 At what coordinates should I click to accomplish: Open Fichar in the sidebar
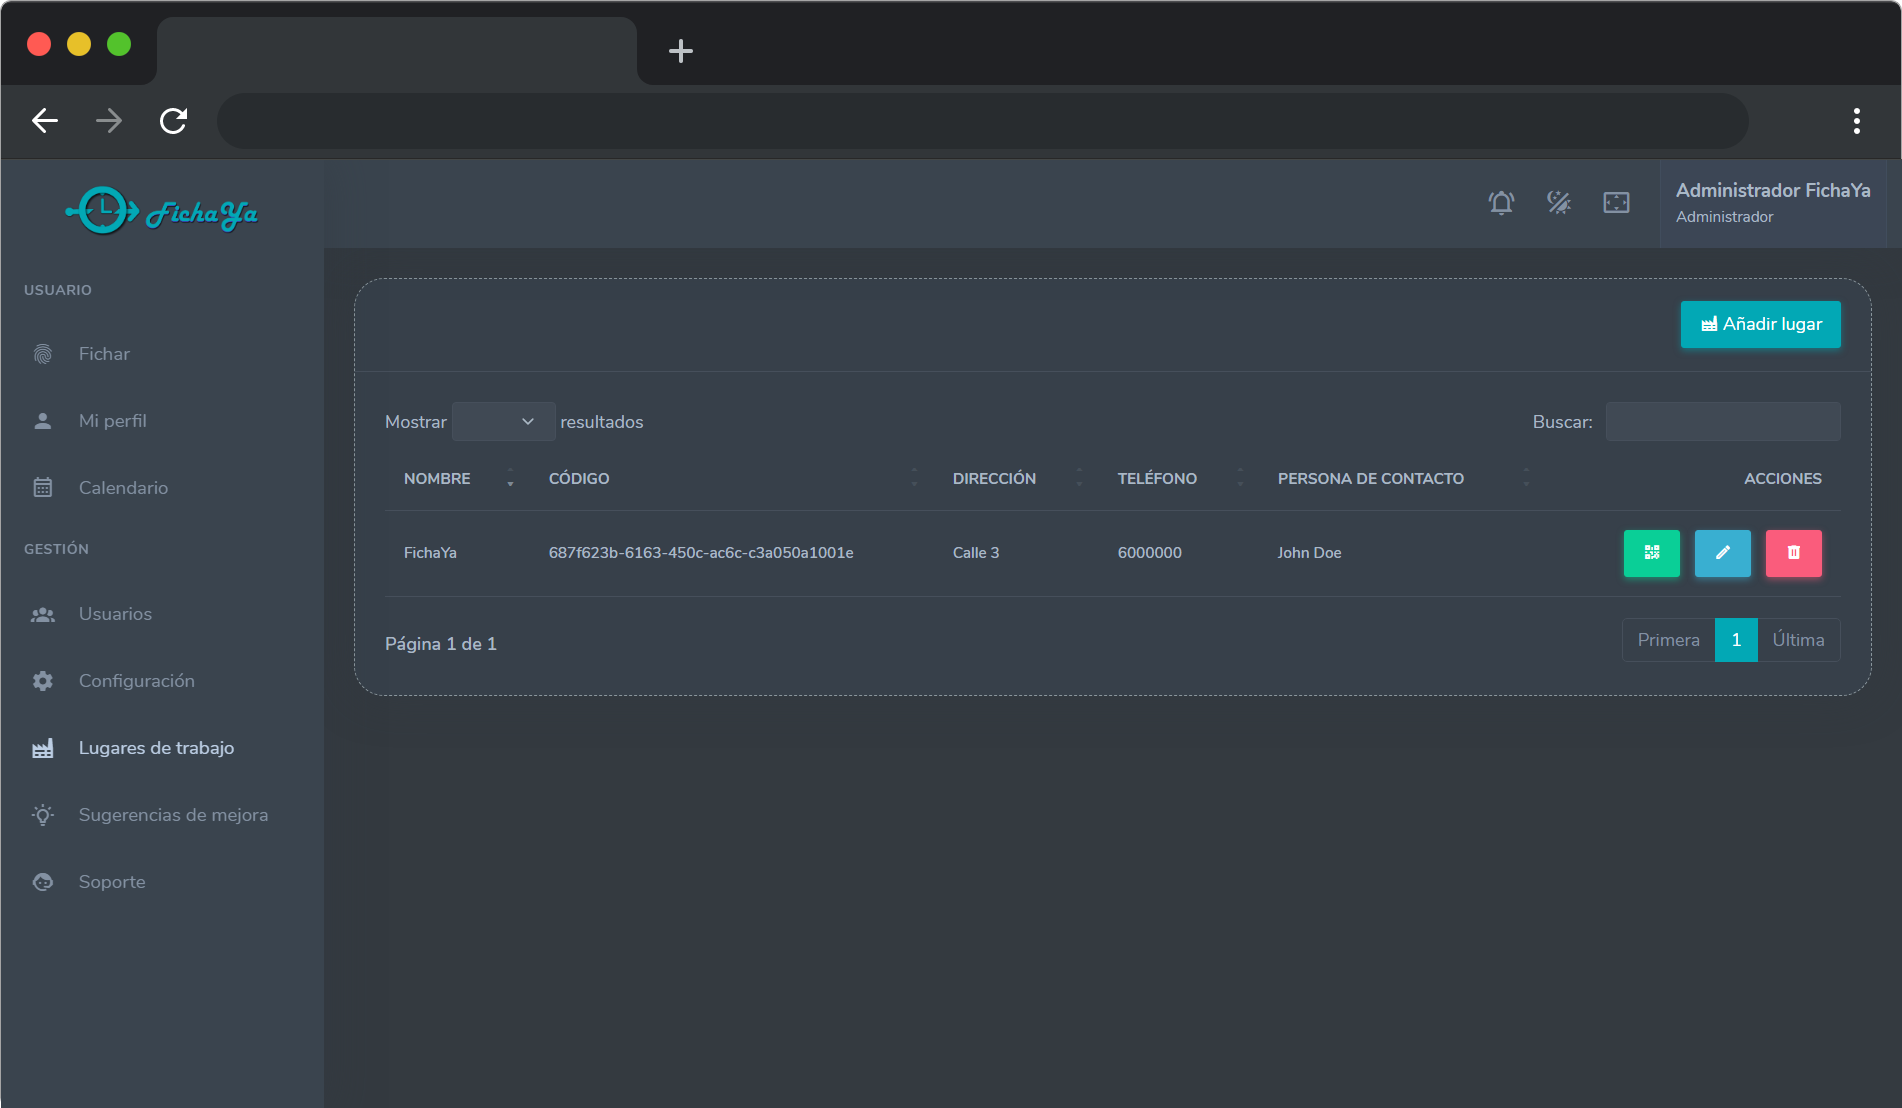(x=104, y=354)
